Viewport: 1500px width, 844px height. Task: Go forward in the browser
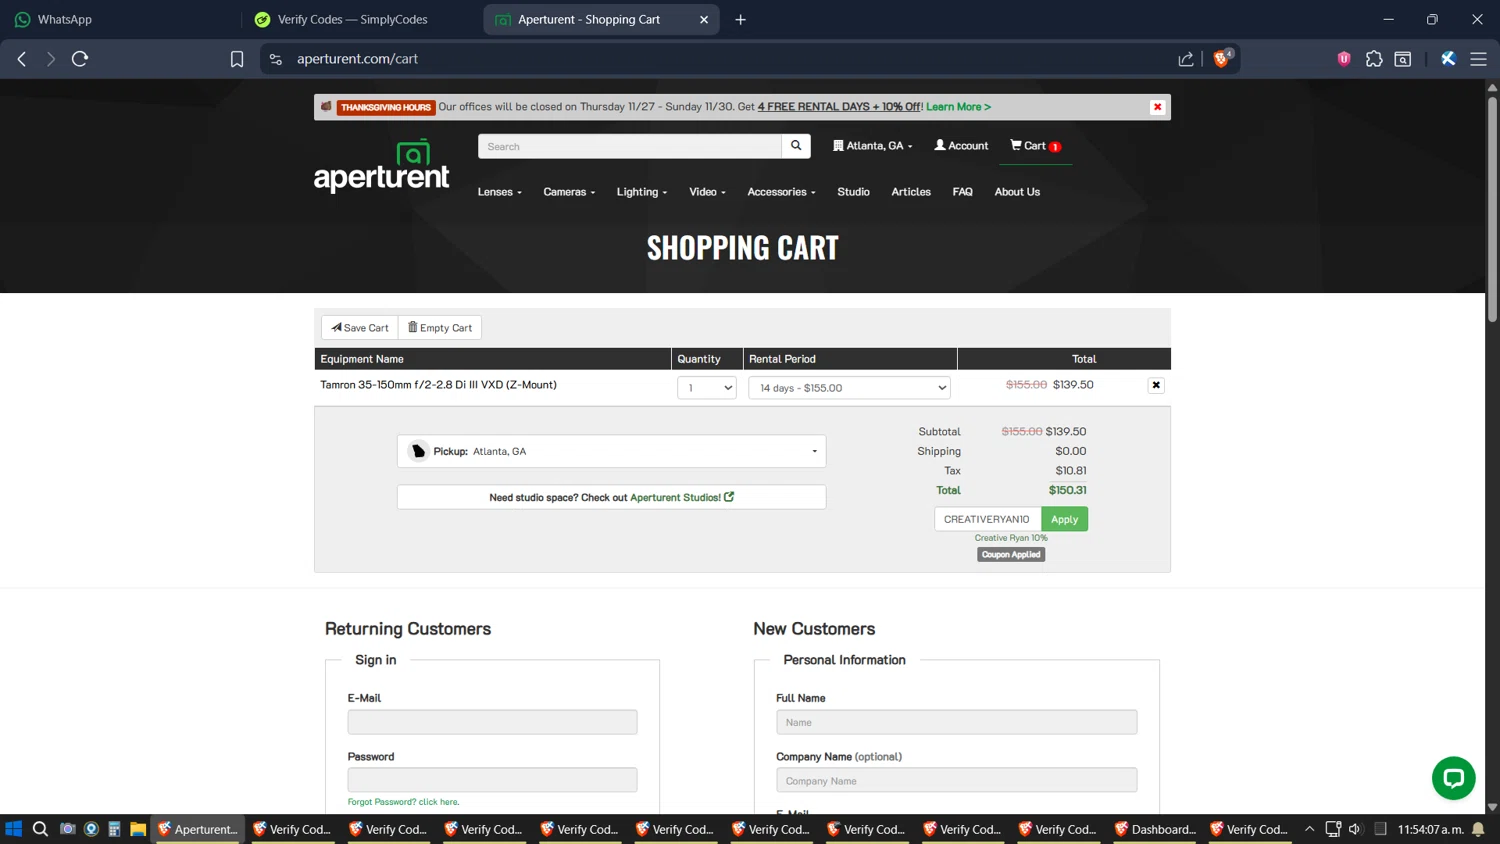pyautogui.click(x=50, y=59)
